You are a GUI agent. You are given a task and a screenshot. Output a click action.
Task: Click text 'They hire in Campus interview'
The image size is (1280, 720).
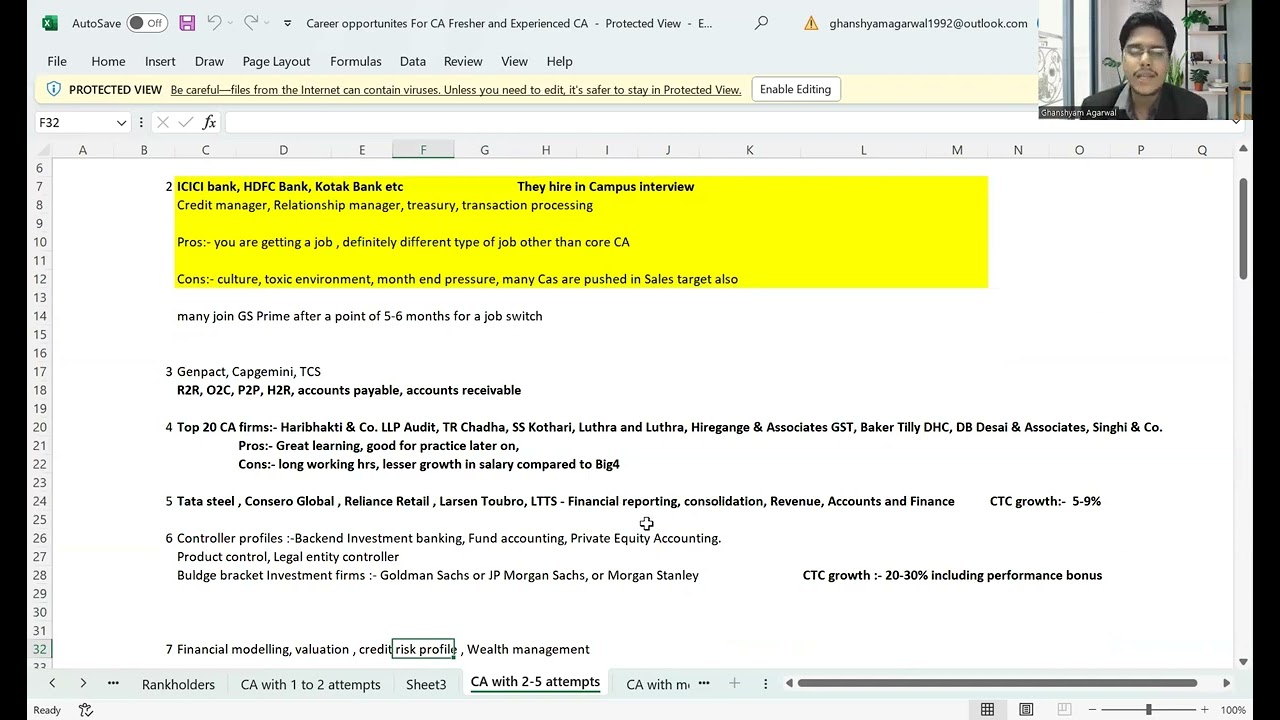(x=605, y=187)
